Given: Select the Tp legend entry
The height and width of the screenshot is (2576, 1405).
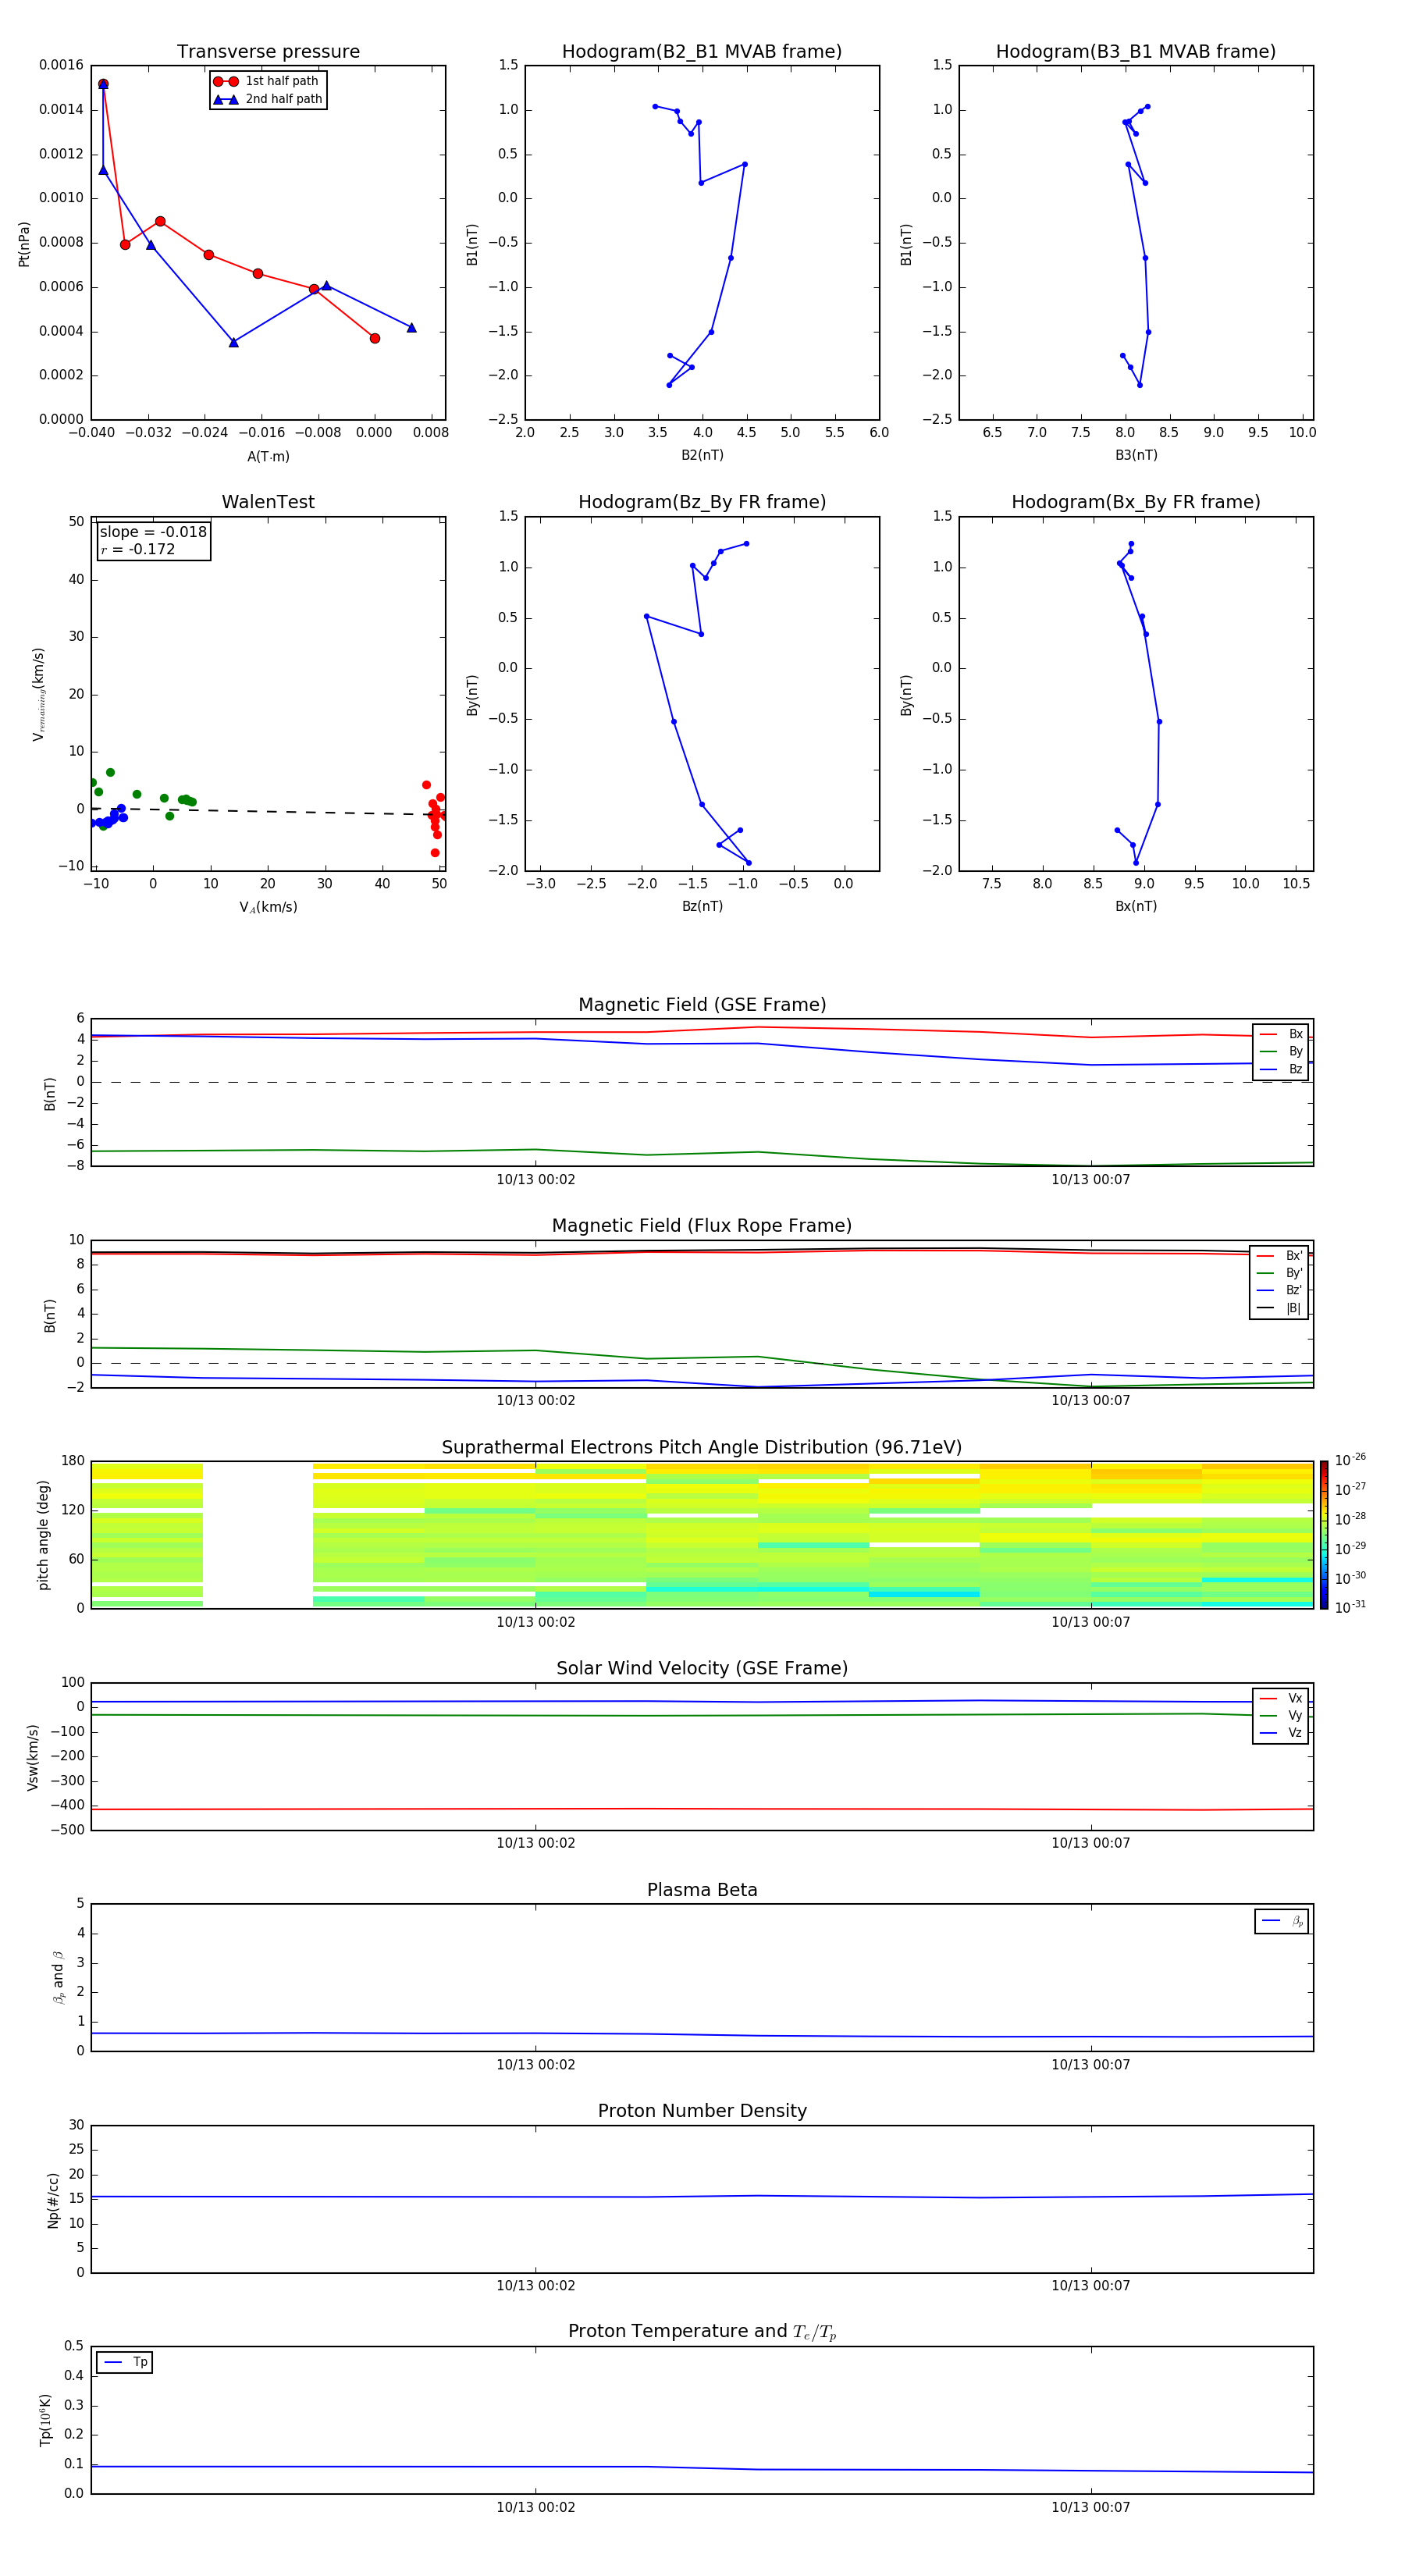Looking at the screenshot, I should tap(125, 2362).
